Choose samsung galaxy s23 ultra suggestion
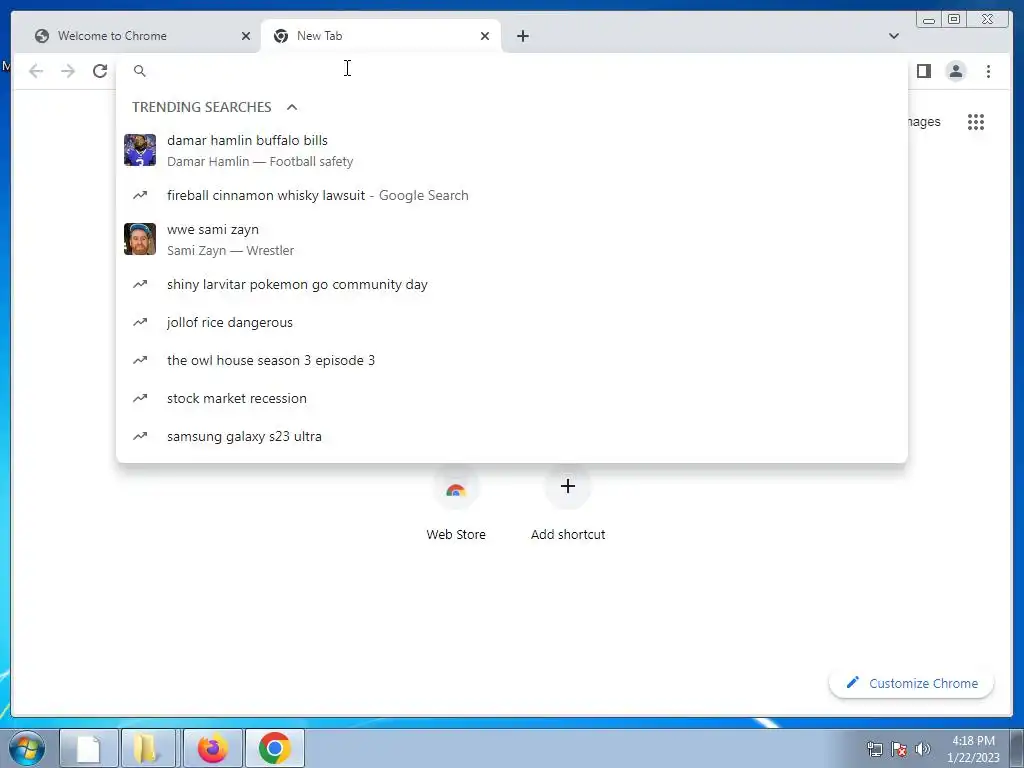This screenshot has width=1024, height=768. click(x=511, y=436)
